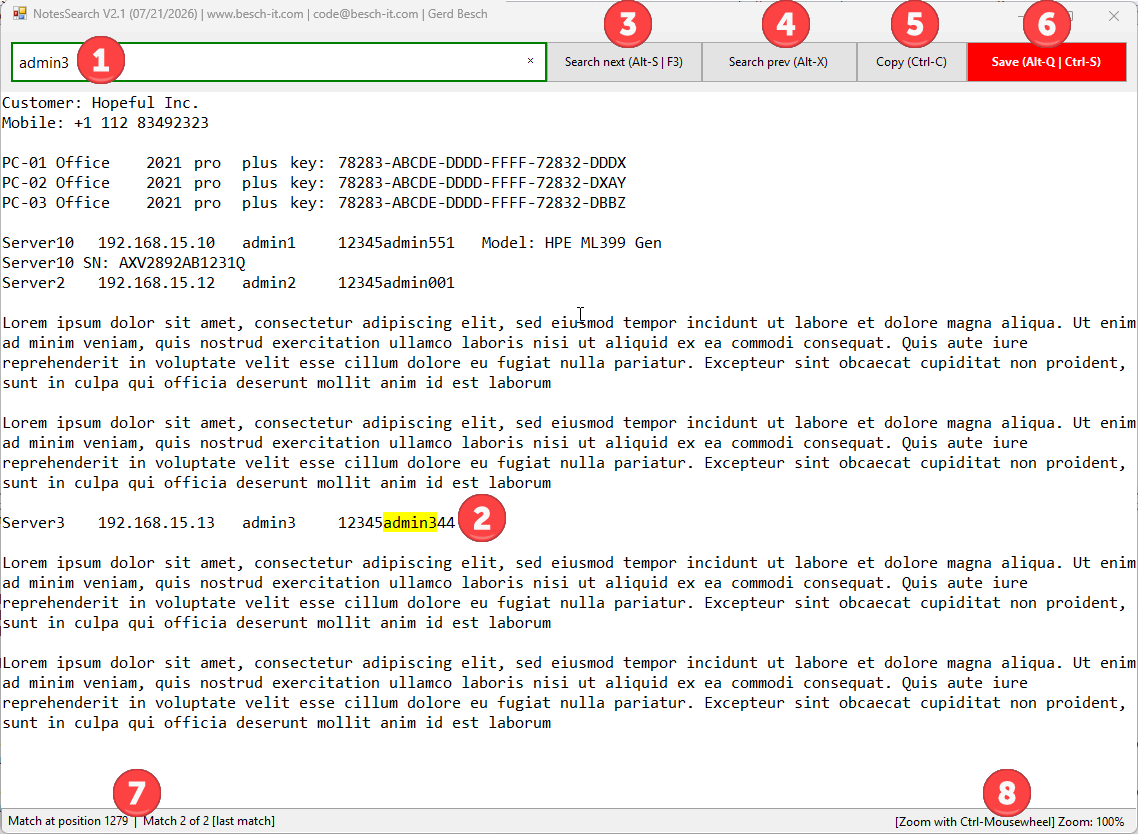Image resolution: width=1138 pixels, height=834 pixels.
Task: Click the password 12345admin001
Action: [396, 282]
